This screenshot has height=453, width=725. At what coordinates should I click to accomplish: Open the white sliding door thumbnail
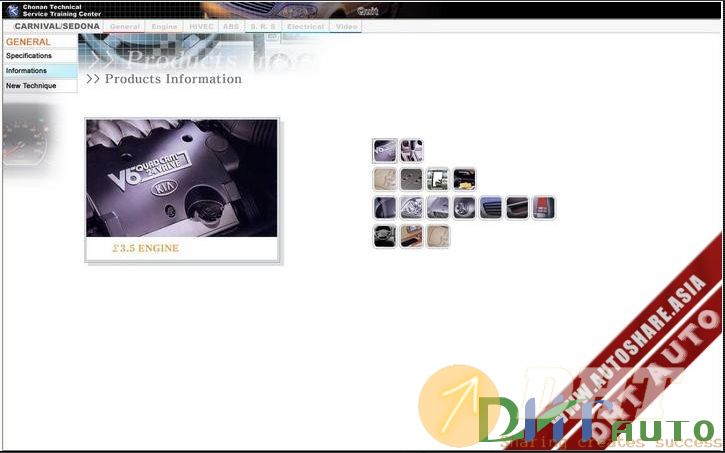(437, 179)
